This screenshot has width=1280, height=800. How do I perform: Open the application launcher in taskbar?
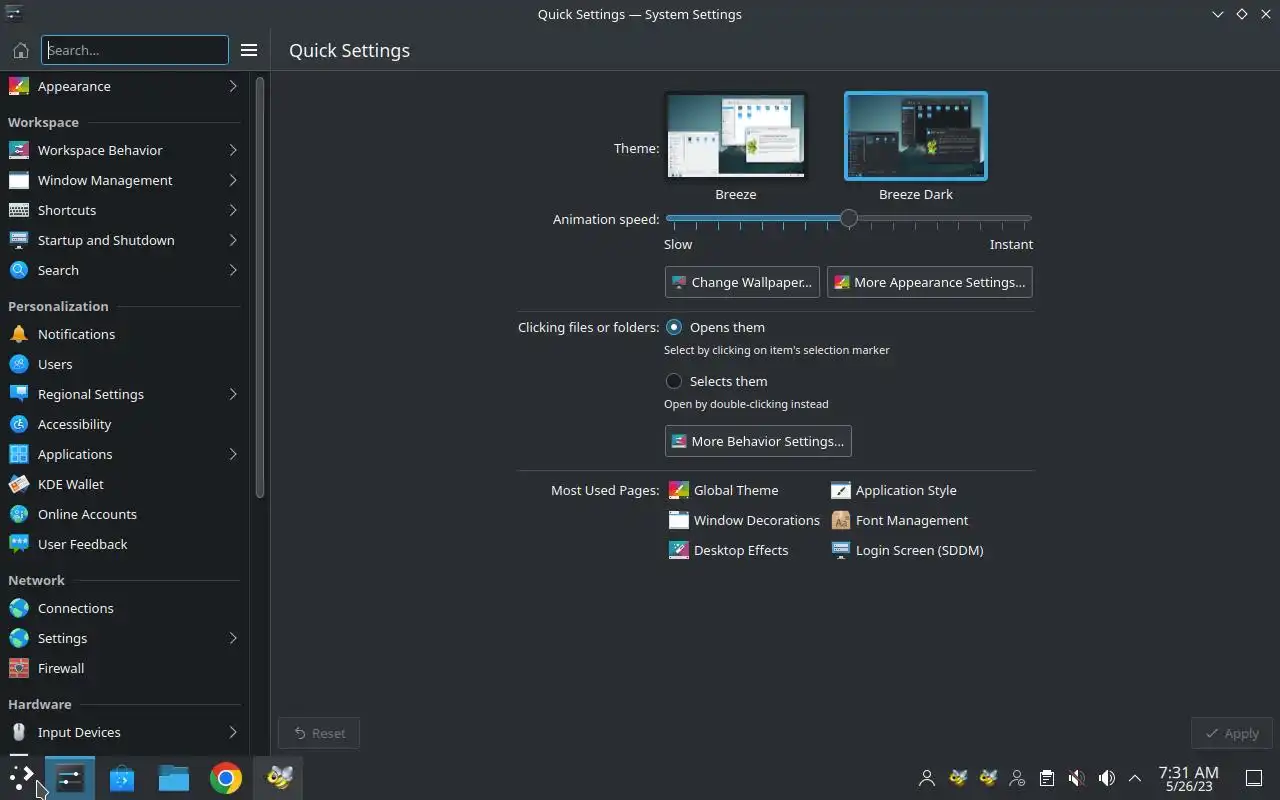tap(21, 777)
